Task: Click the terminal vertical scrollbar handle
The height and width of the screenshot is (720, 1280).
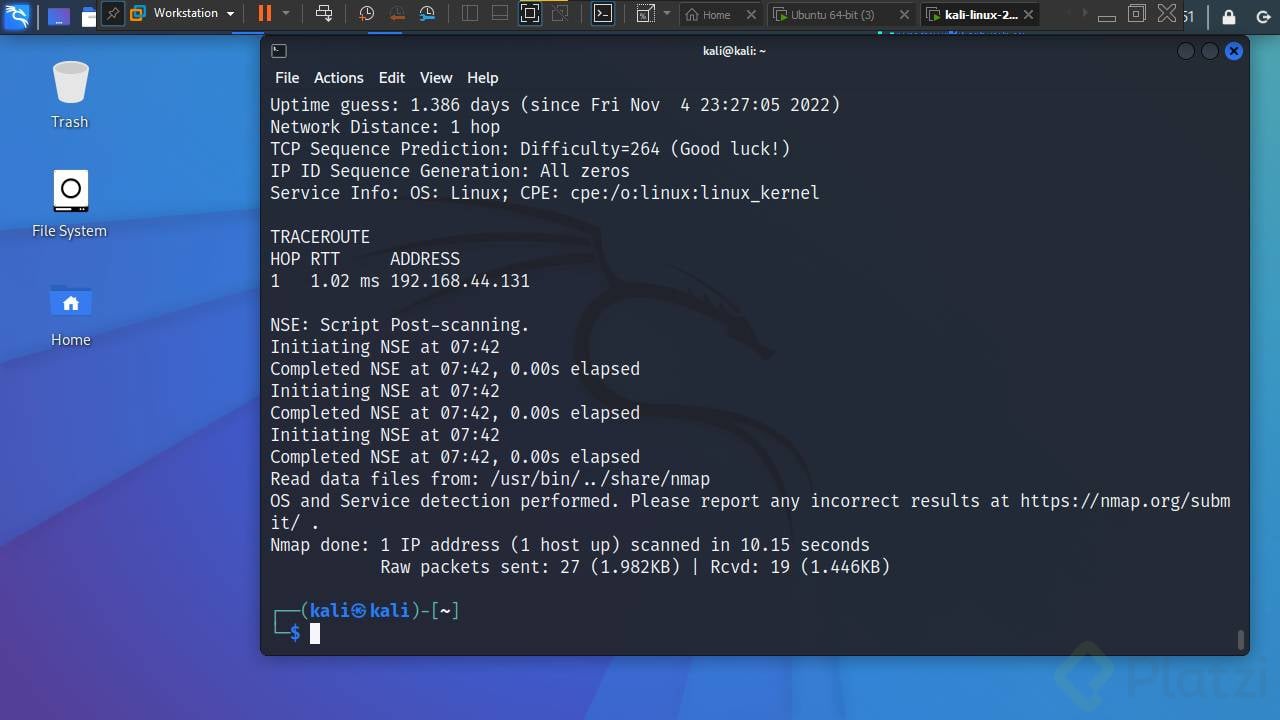Action: 1242,640
